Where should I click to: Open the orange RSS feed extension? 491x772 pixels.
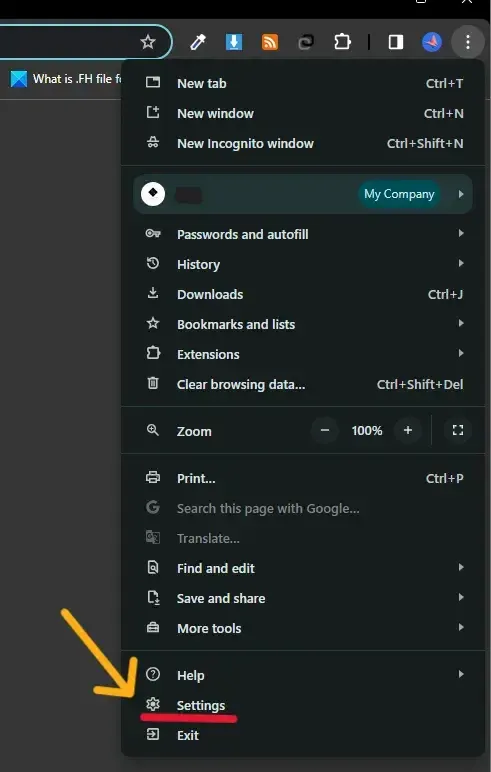pyautogui.click(x=270, y=42)
